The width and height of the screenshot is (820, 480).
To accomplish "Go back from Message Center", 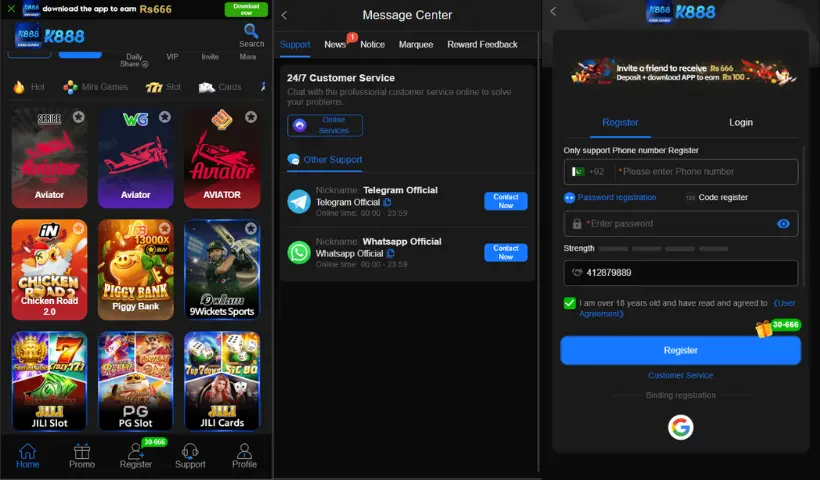I will click(x=284, y=16).
